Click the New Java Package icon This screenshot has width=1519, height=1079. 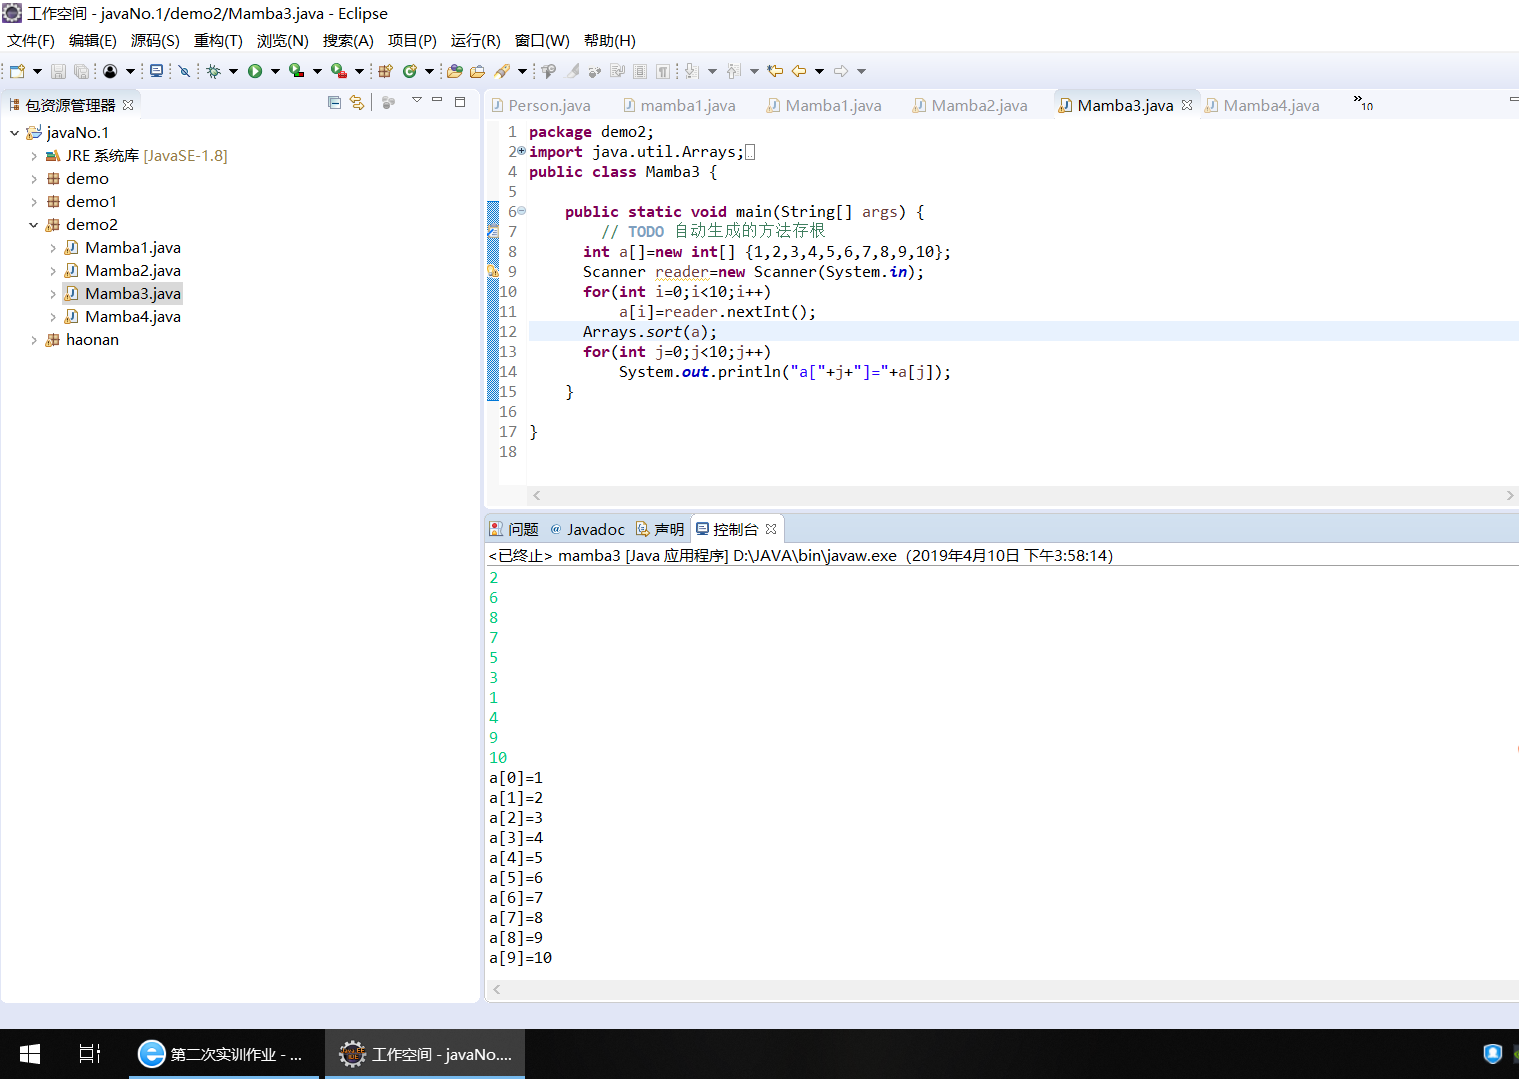coord(385,71)
